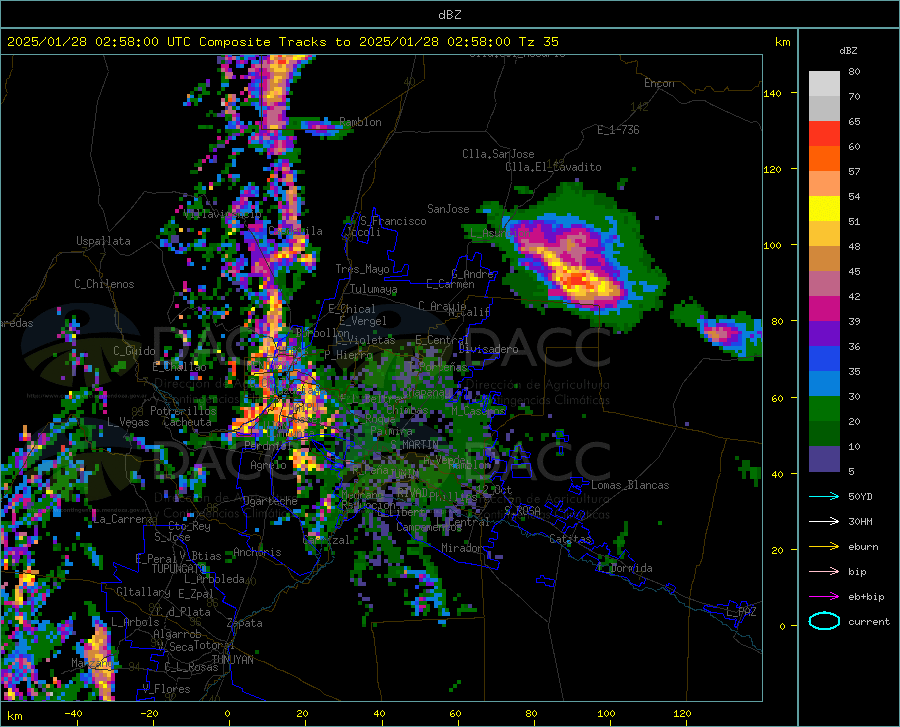
Task: Click the 'Catitas' map label
Action: click(570, 539)
